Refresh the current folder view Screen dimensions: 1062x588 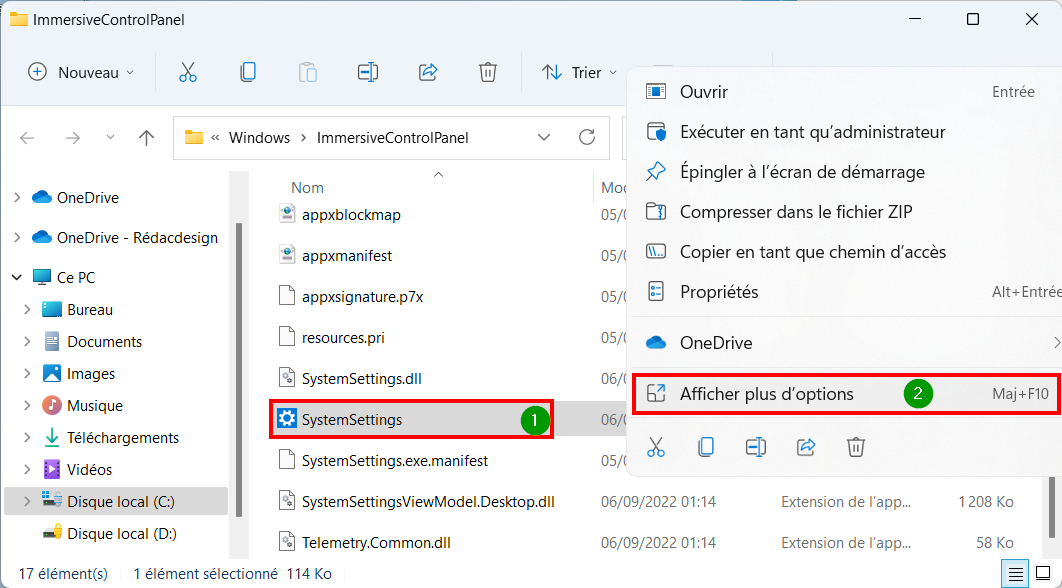tap(587, 138)
